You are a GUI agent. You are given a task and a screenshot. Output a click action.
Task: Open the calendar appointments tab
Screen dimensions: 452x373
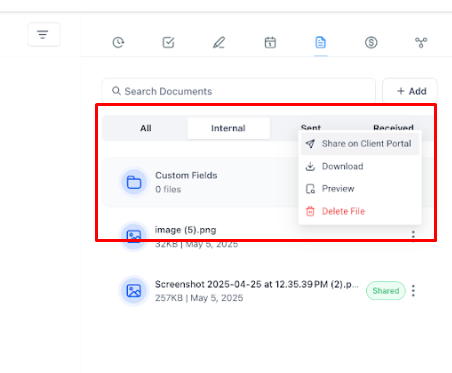(x=270, y=42)
